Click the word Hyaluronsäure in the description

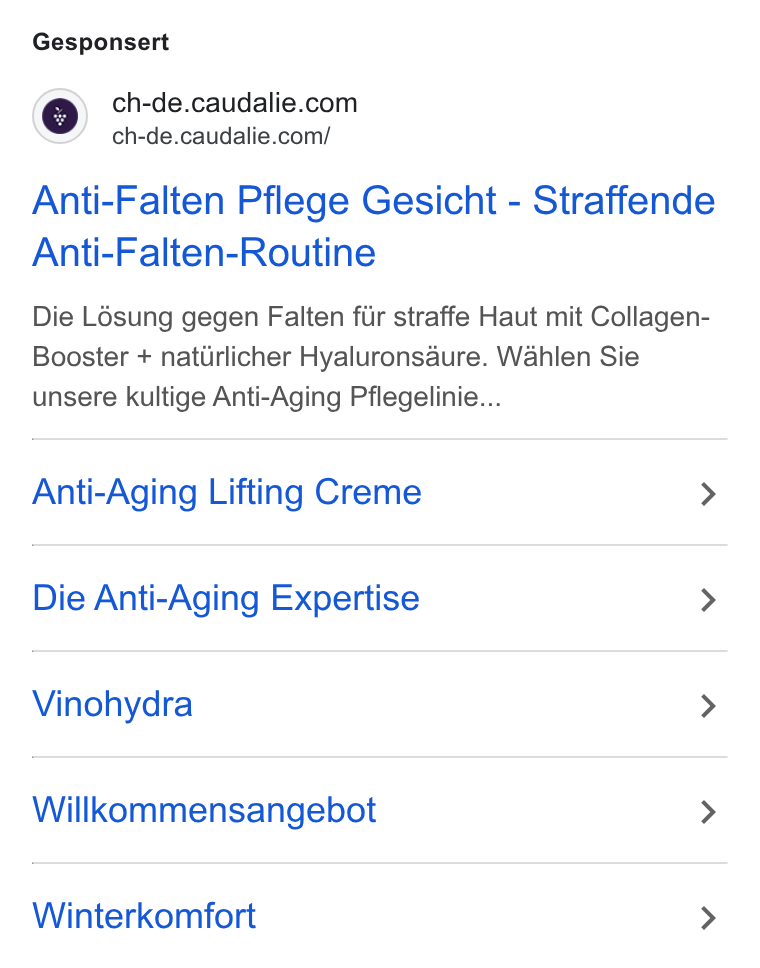[394, 357]
